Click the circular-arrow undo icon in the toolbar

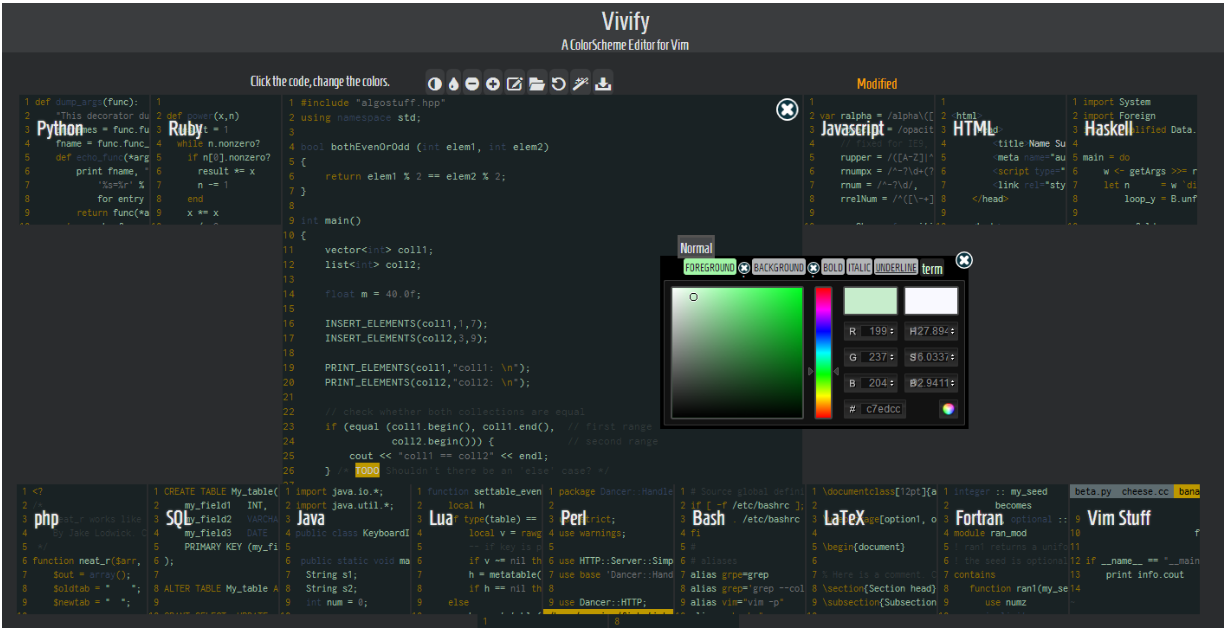click(559, 84)
